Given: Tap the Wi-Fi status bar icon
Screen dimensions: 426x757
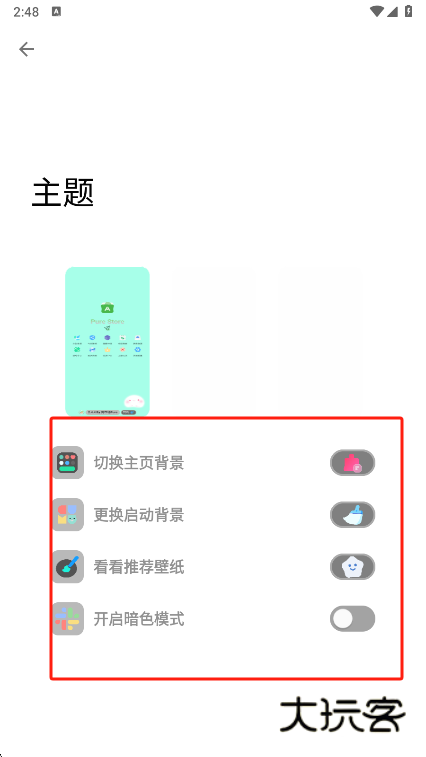Looking at the screenshot, I should coord(377,12).
